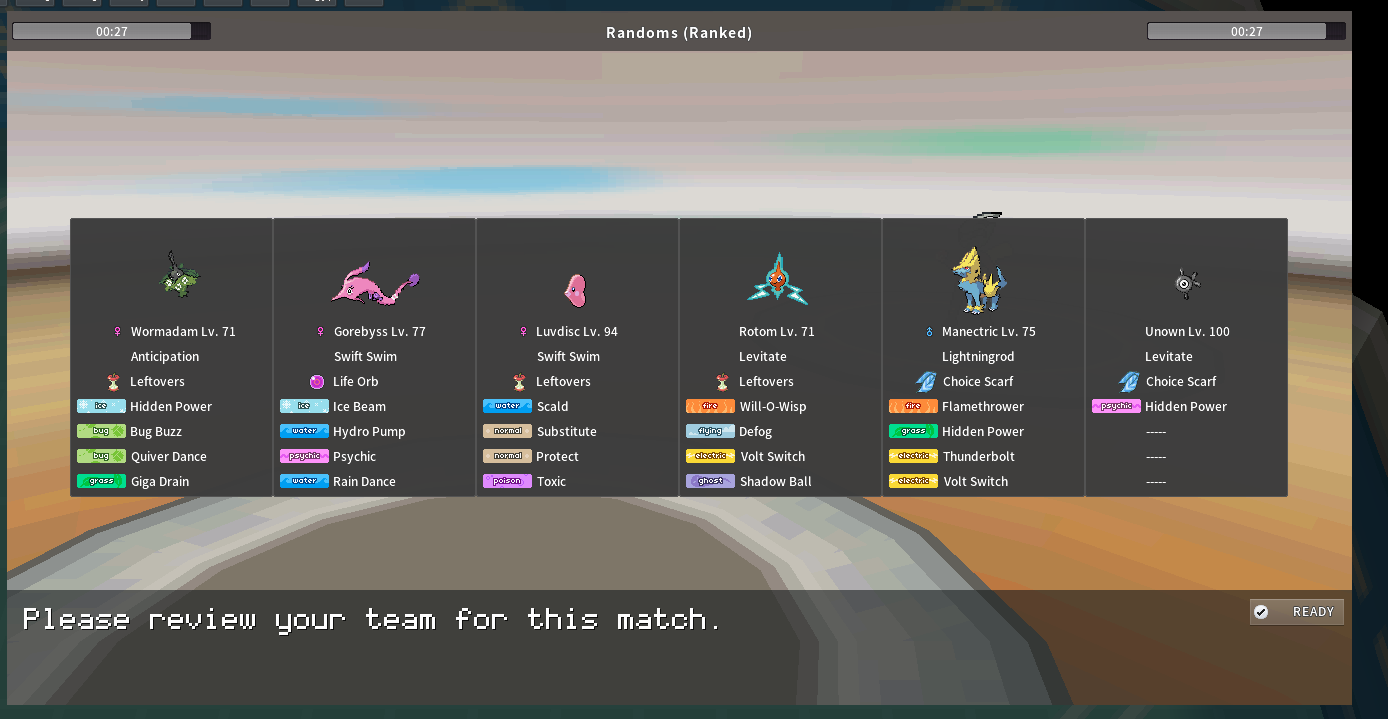Click Unown's Choice Scarf icon
1388x719 pixels.
point(1128,381)
